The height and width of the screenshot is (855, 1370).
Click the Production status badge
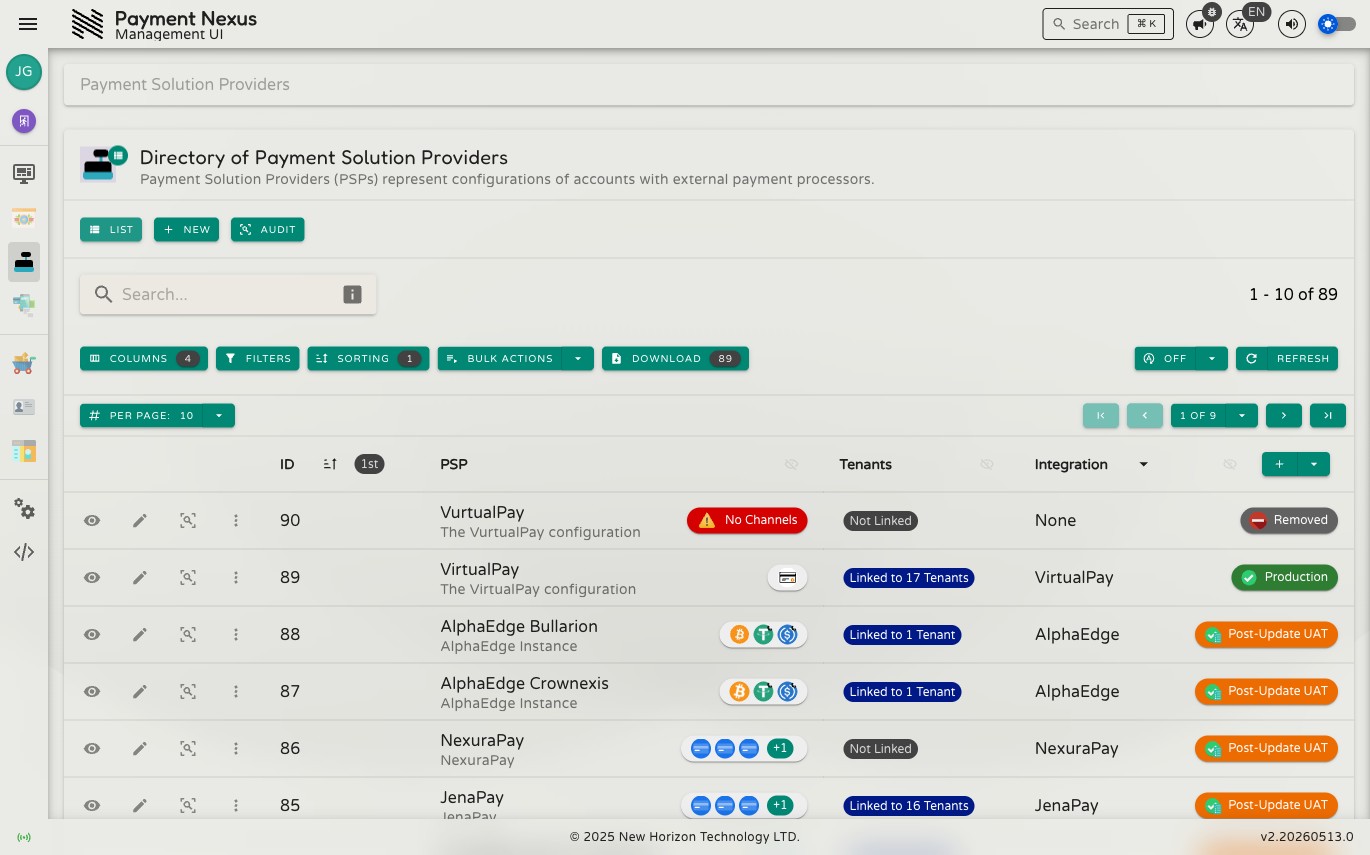1284,577
